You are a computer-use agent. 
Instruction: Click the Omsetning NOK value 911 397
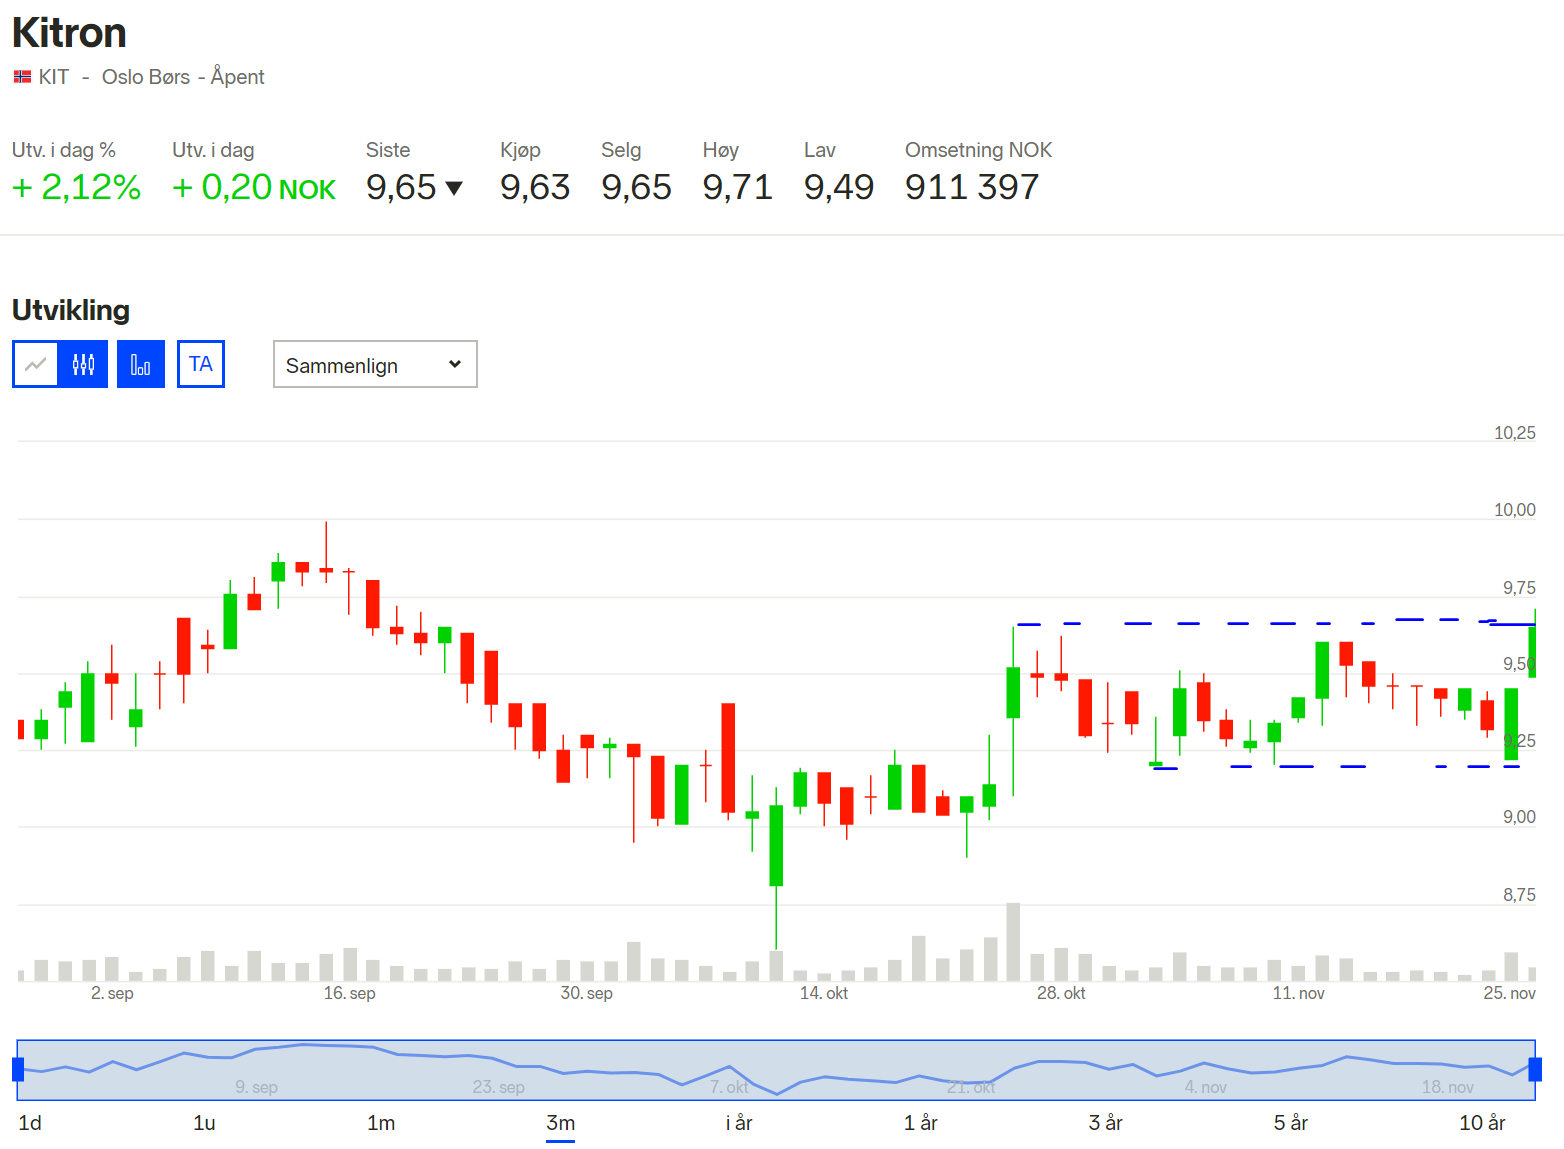(x=972, y=187)
